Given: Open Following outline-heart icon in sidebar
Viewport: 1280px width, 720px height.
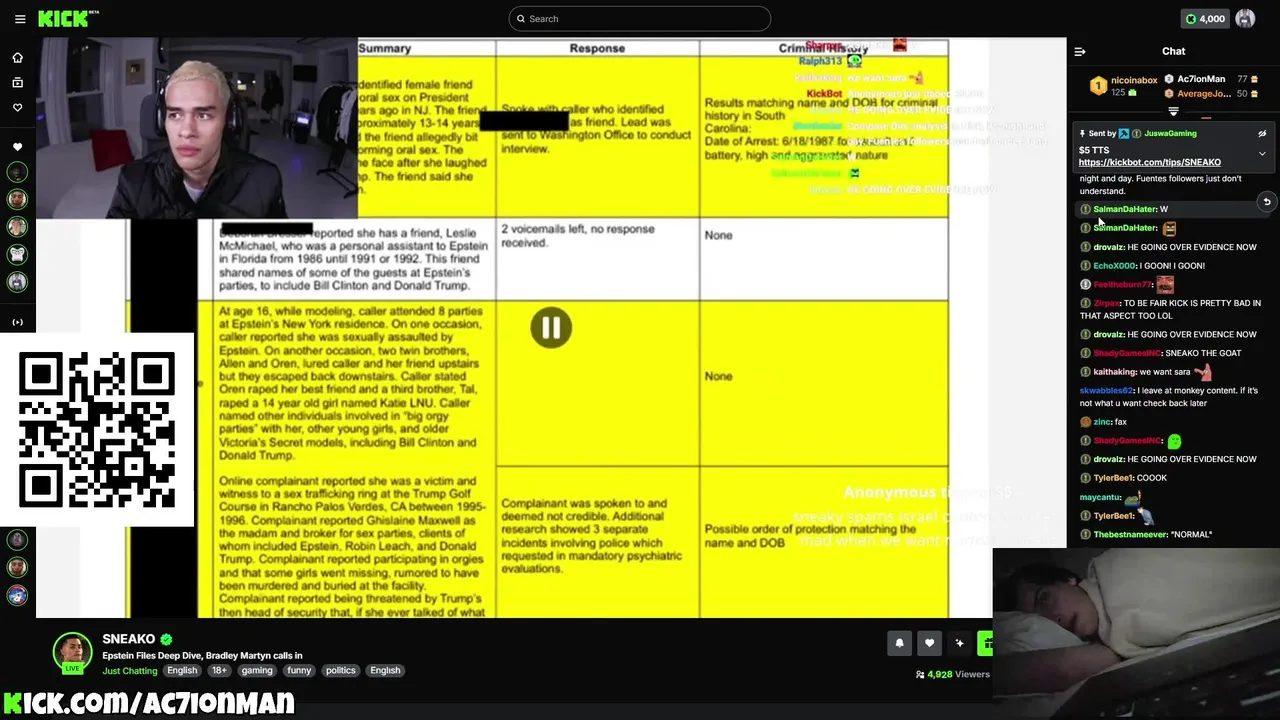Looking at the screenshot, I should pos(17,107).
